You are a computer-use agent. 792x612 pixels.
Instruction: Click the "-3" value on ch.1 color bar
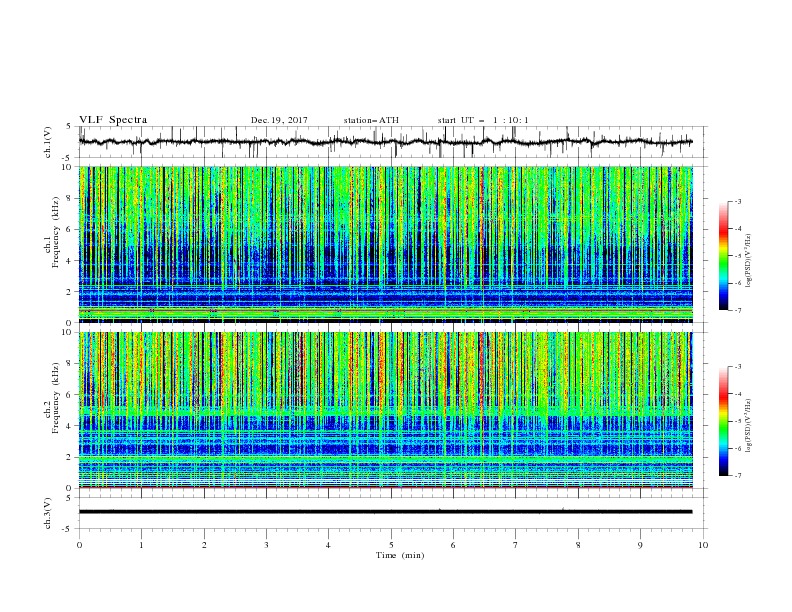click(x=737, y=201)
